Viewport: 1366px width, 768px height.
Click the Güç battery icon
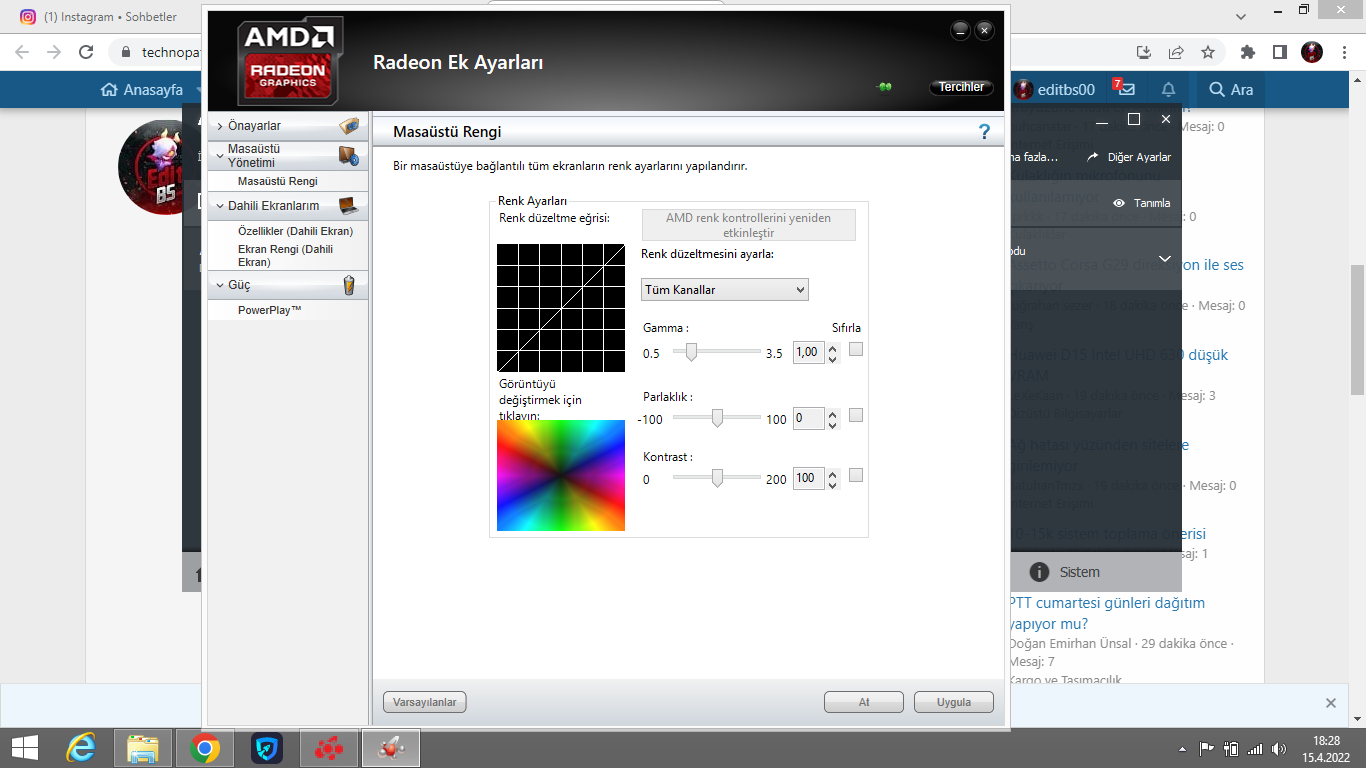pyautogui.click(x=349, y=285)
